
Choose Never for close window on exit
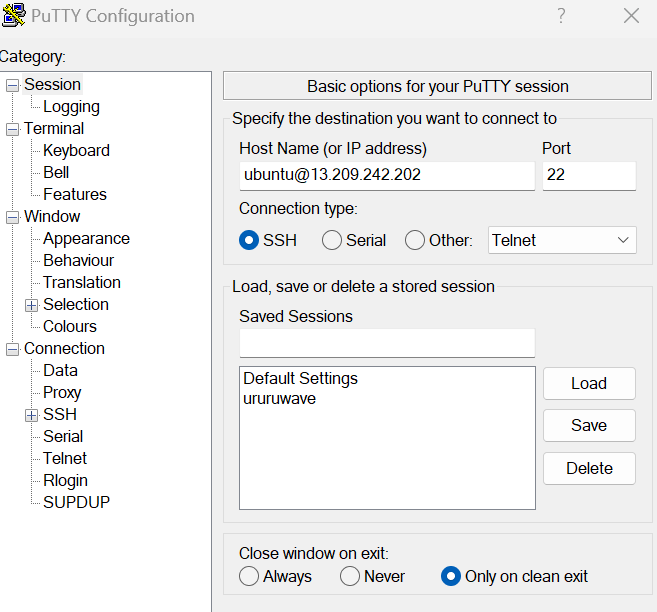pos(349,576)
